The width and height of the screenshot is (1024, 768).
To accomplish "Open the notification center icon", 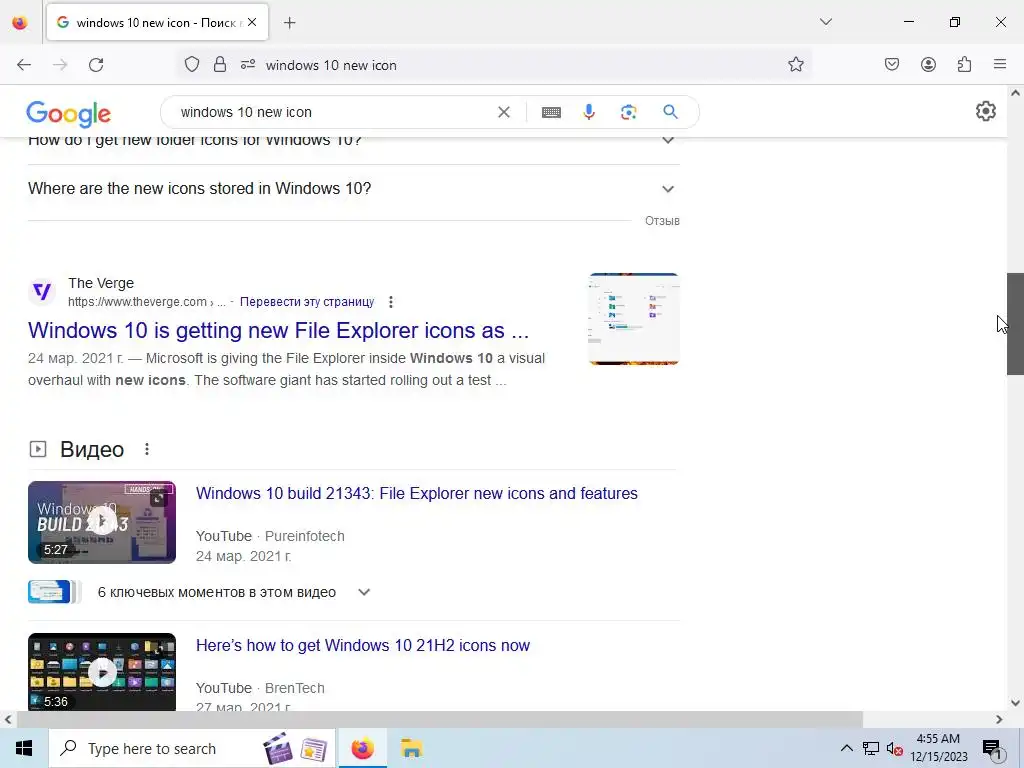I will coord(992,749).
